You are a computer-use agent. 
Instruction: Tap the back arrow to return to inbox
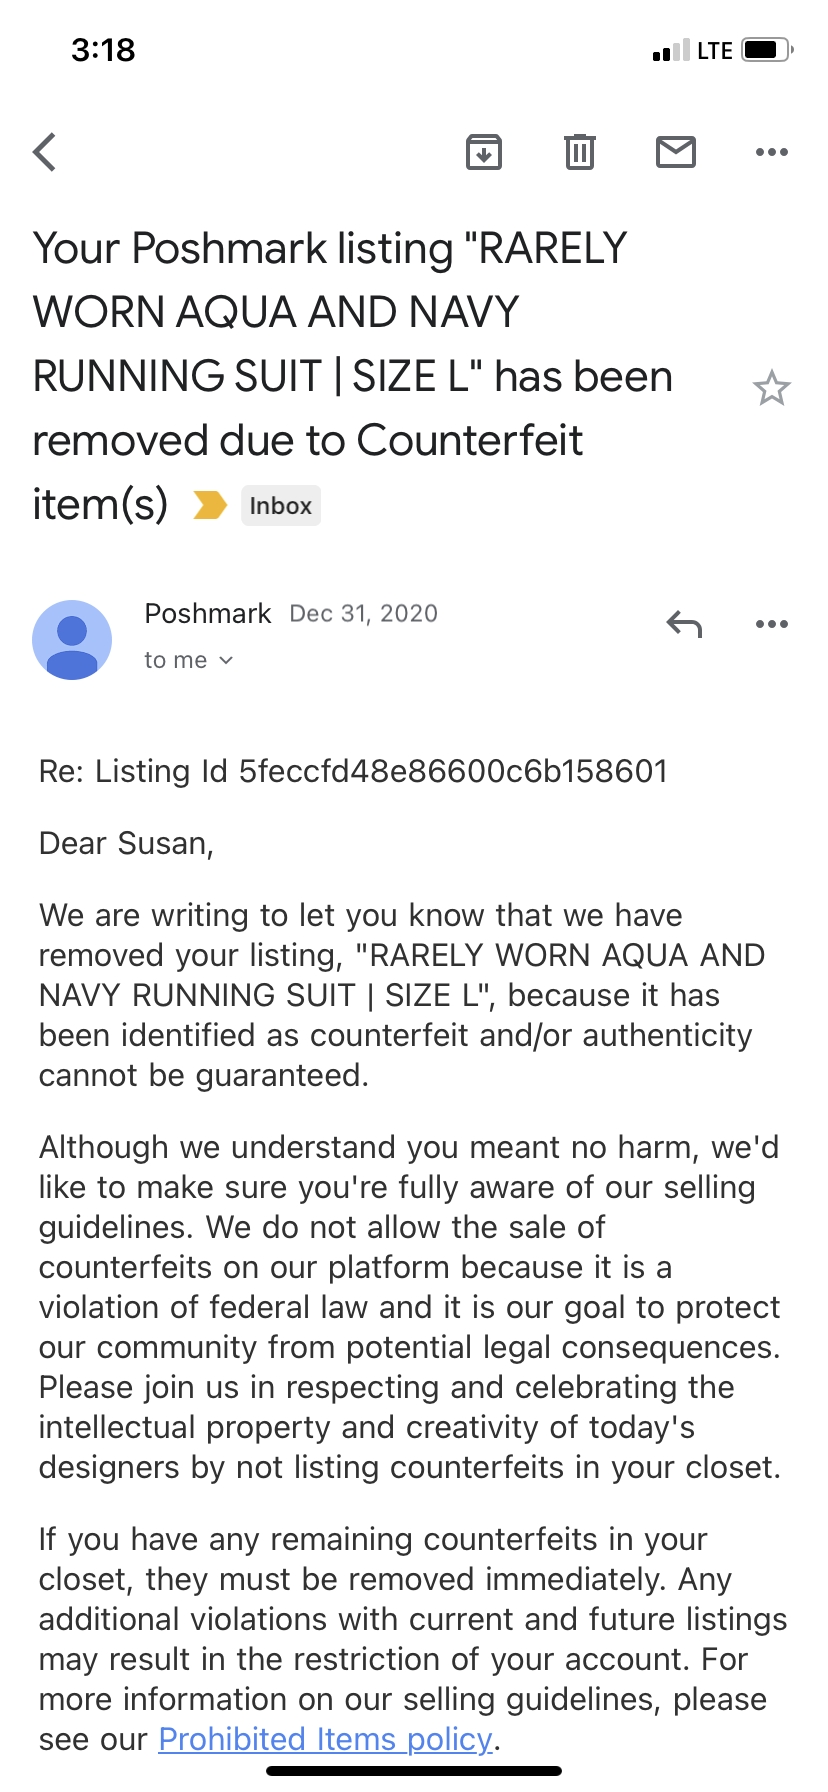[44, 152]
